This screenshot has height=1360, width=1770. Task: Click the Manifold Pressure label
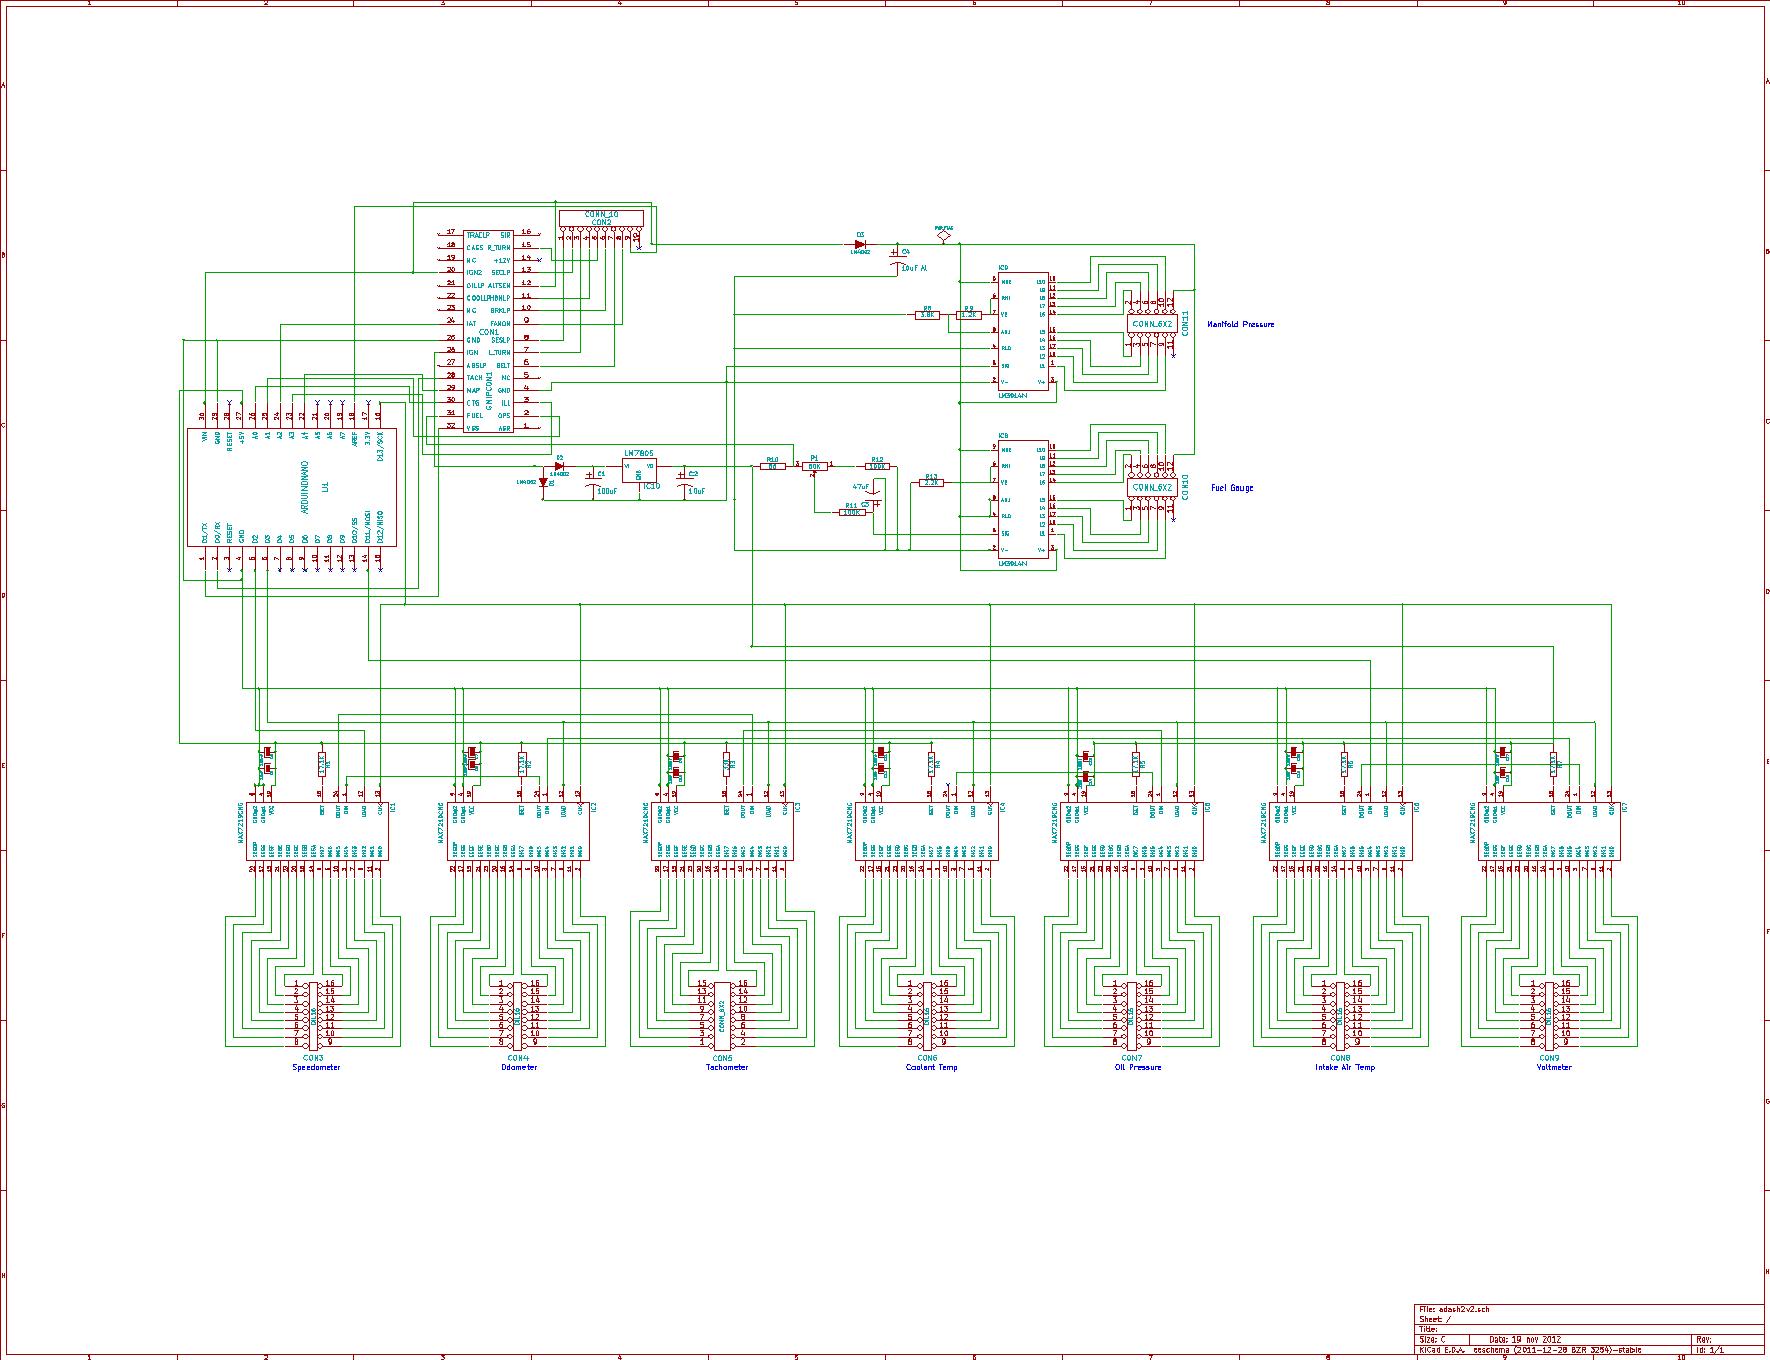pos(1240,323)
